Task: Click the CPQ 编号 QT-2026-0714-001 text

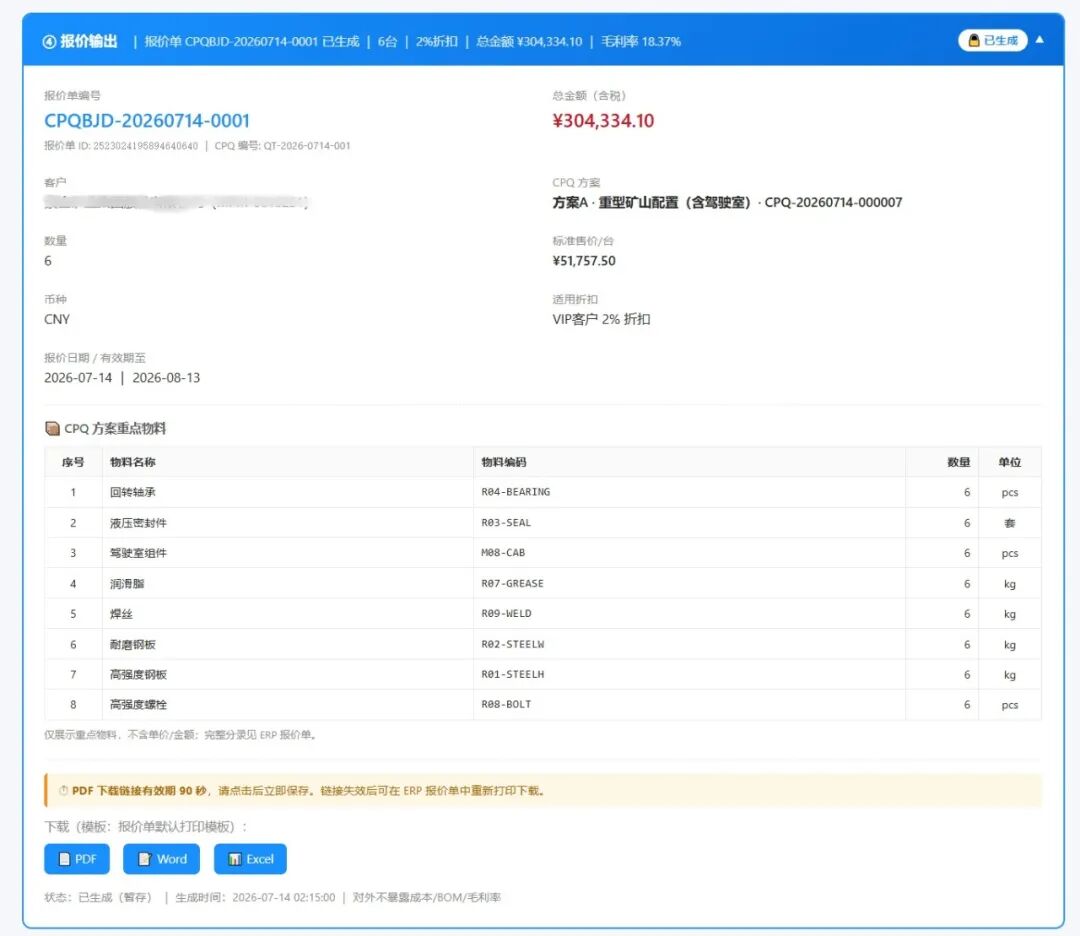Action: 282,145
